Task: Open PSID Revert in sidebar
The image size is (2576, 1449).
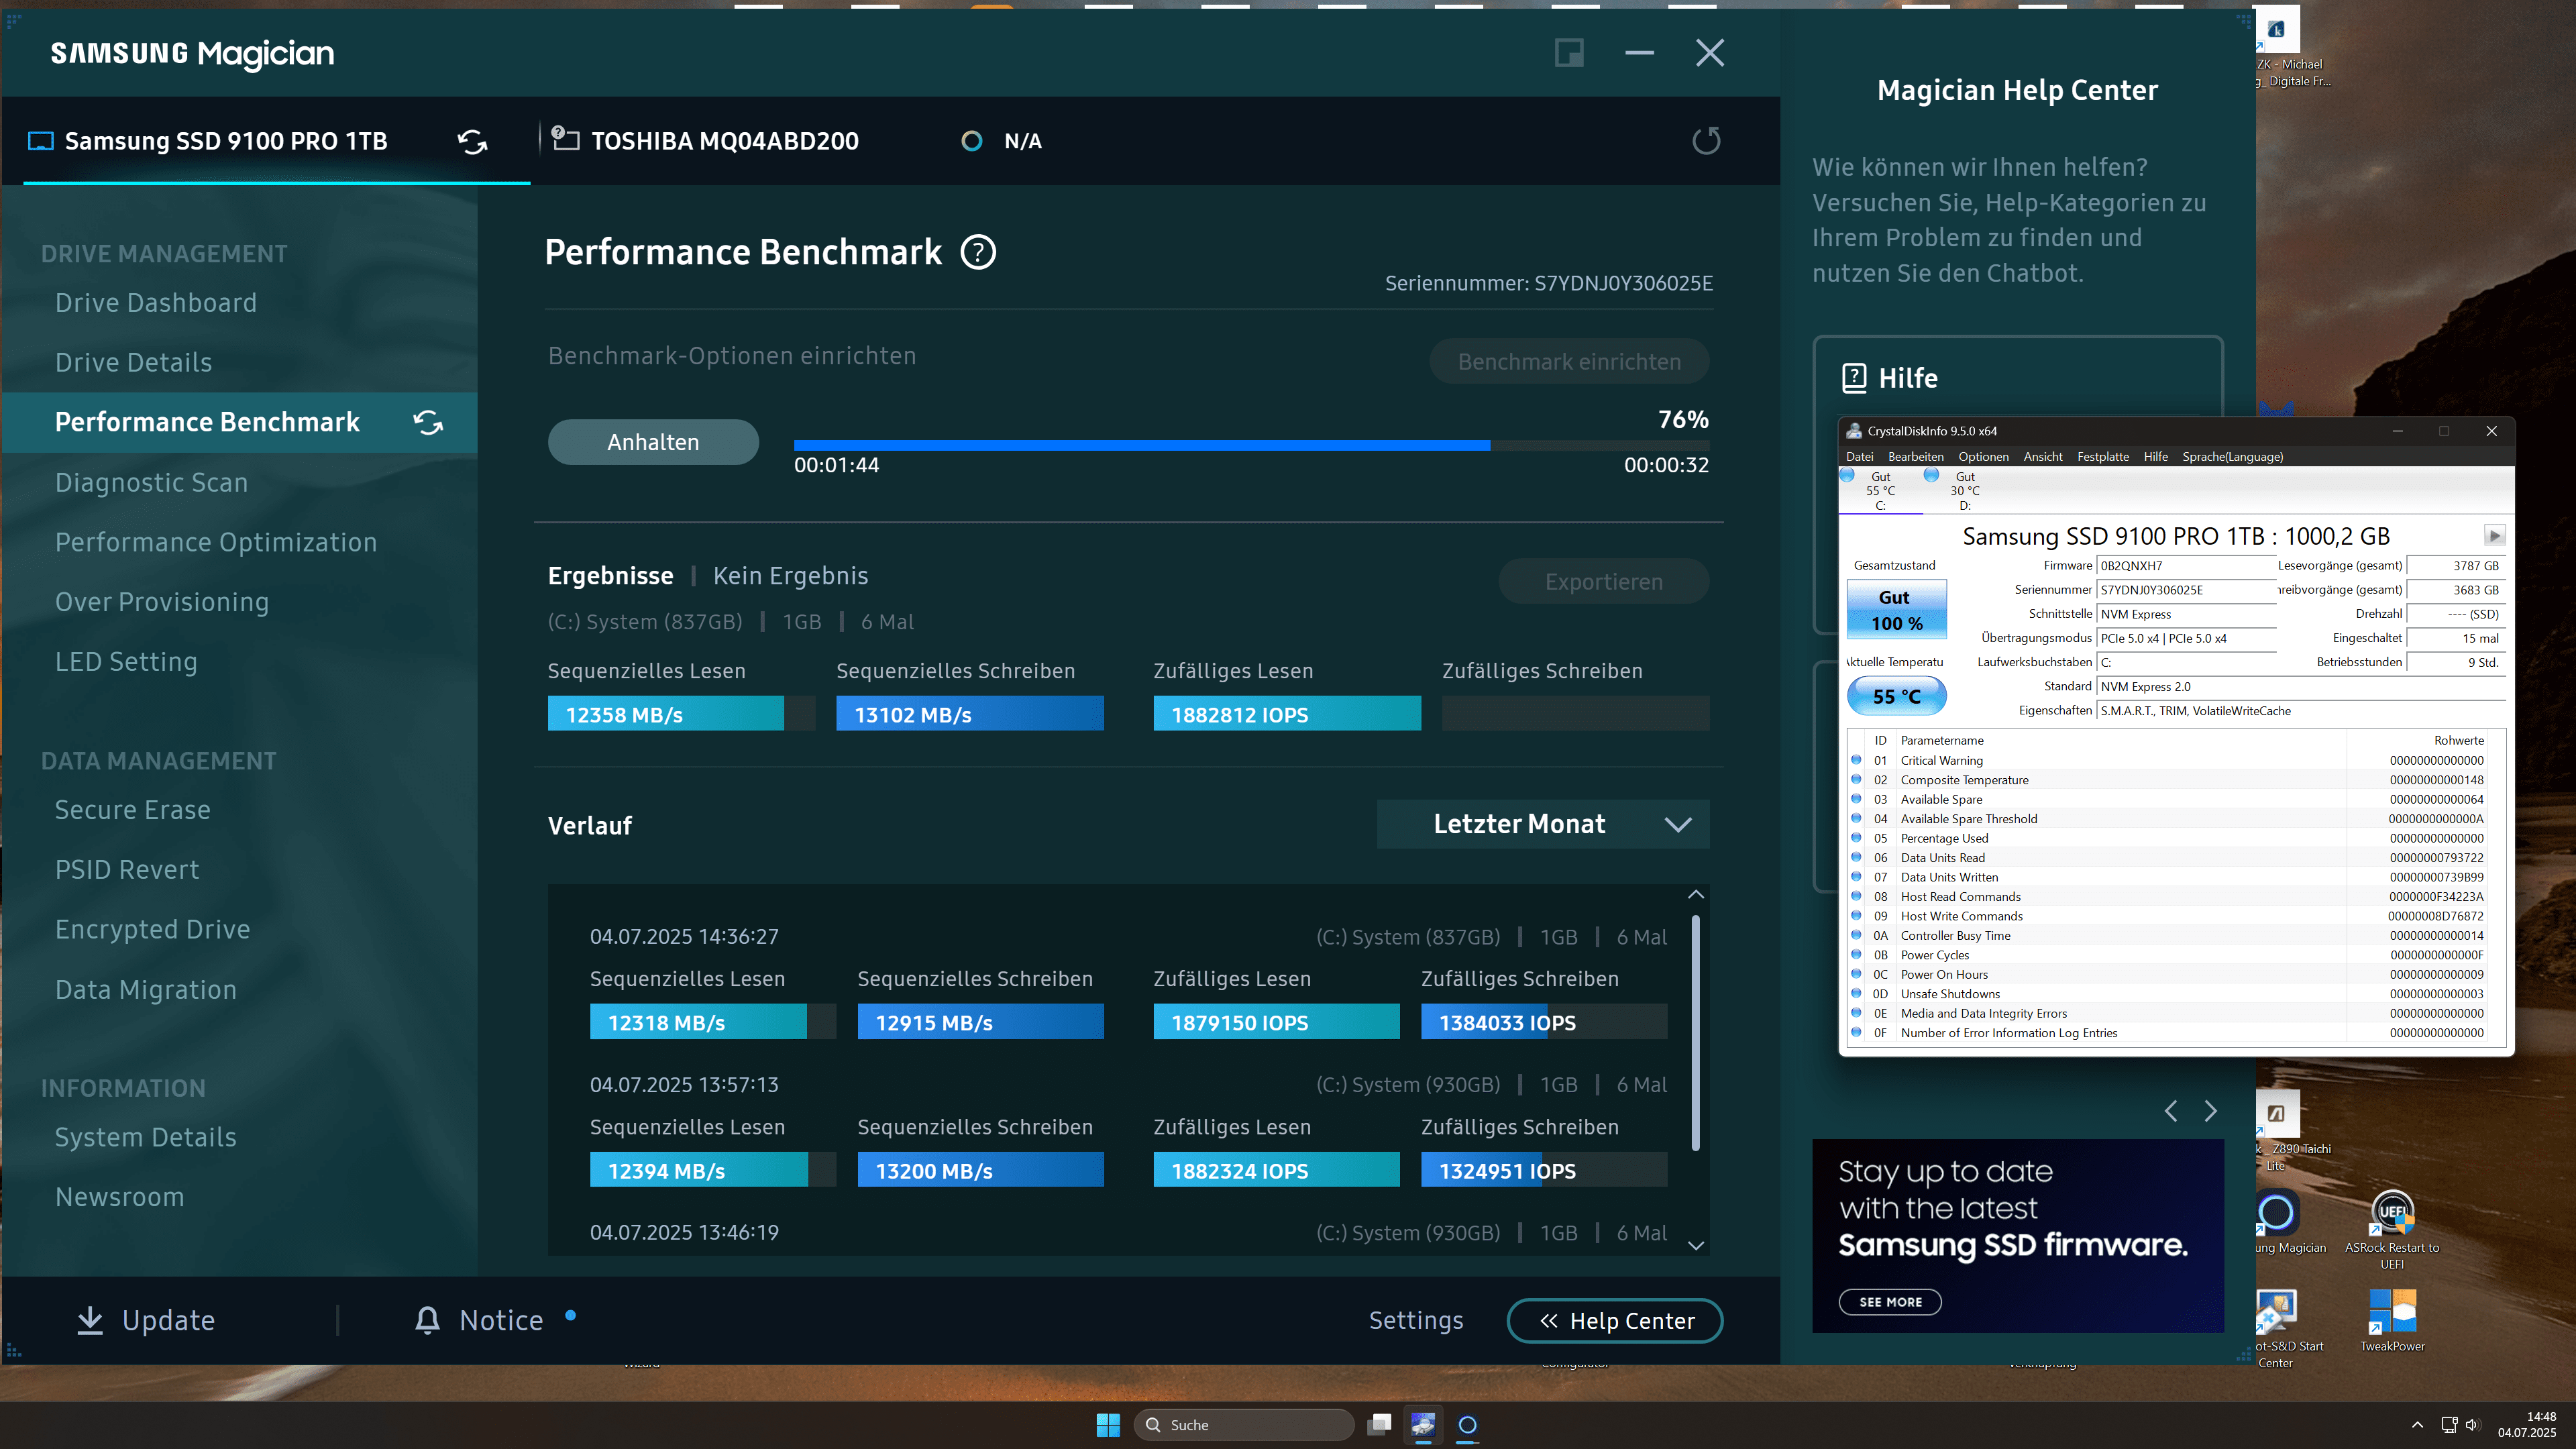Action: pos(127,869)
